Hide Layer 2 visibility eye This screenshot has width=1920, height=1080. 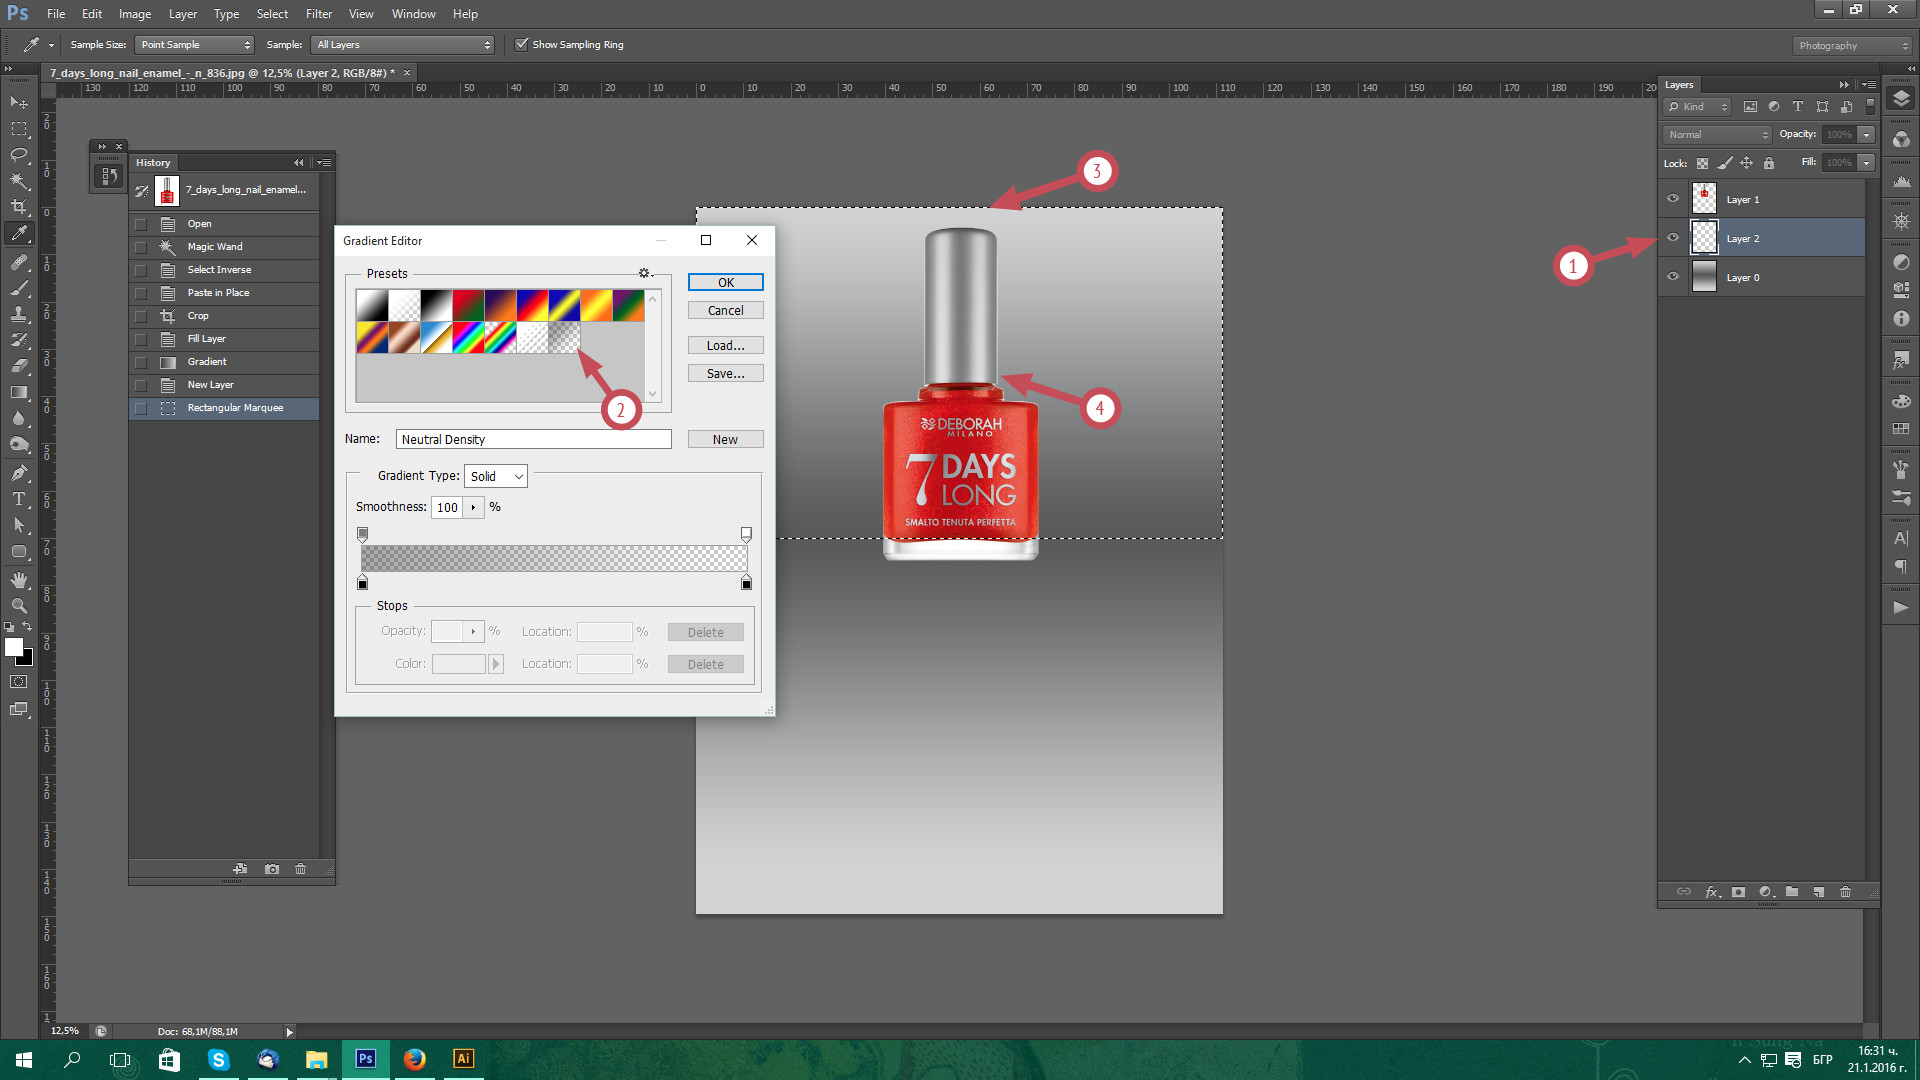1673,238
